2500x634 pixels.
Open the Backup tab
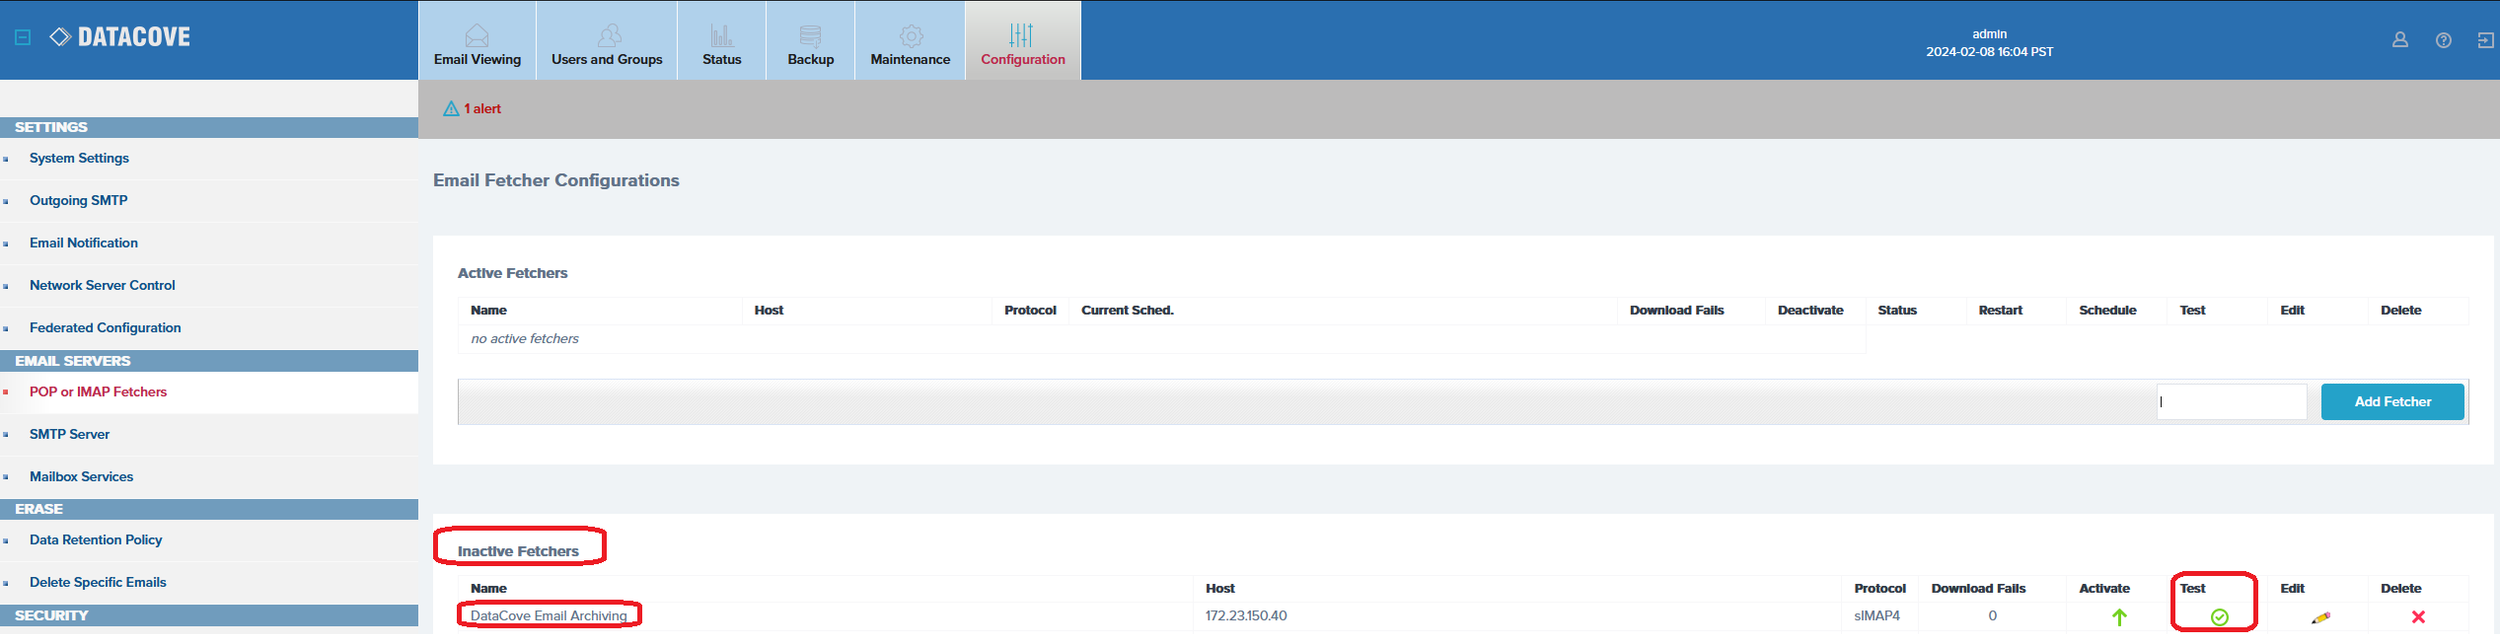[x=811, y=40]
